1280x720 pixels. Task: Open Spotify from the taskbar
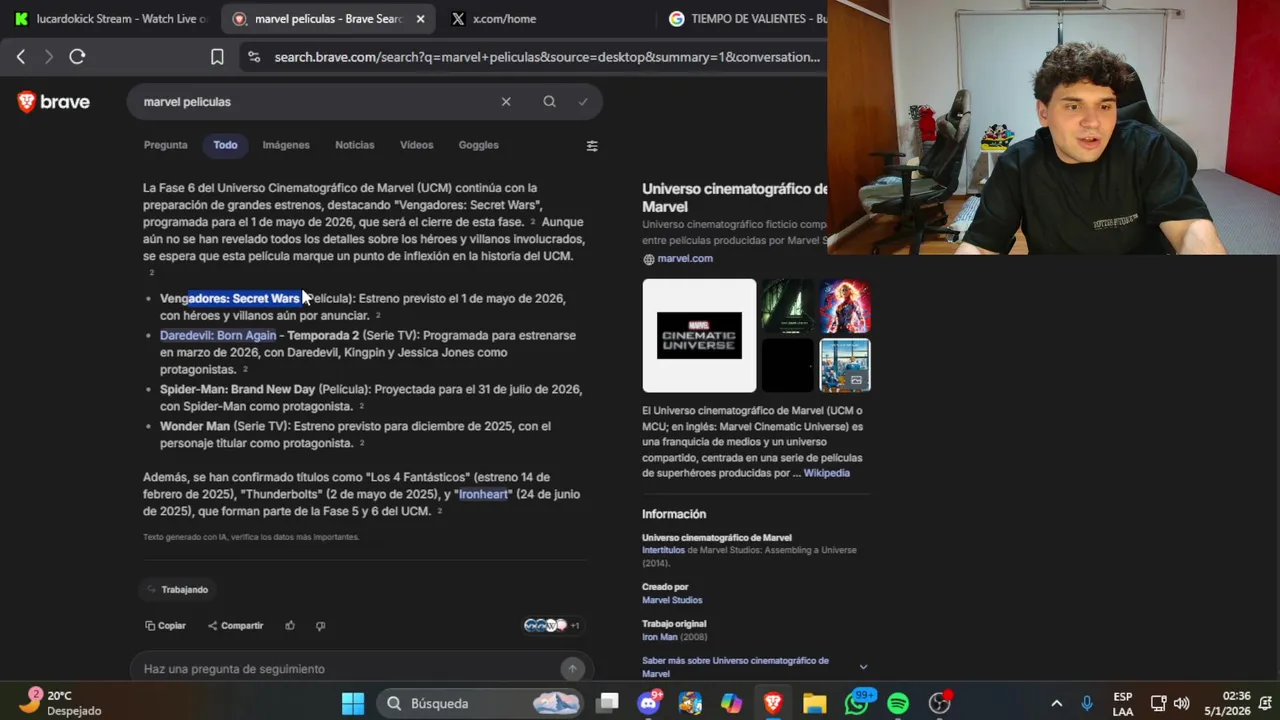point(898,704)
